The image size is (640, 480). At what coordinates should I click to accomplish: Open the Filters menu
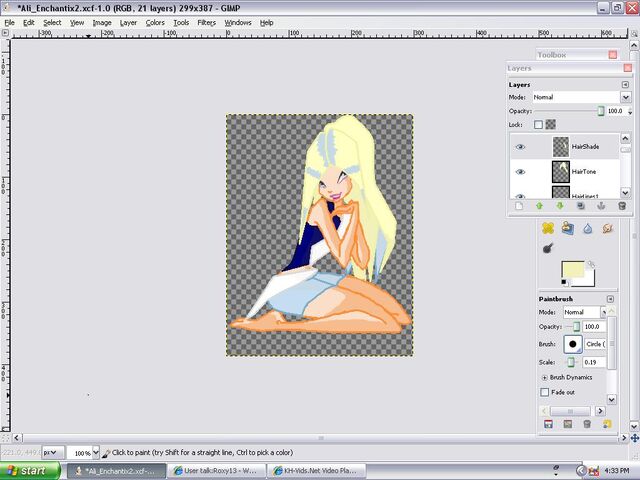[207, 23]
